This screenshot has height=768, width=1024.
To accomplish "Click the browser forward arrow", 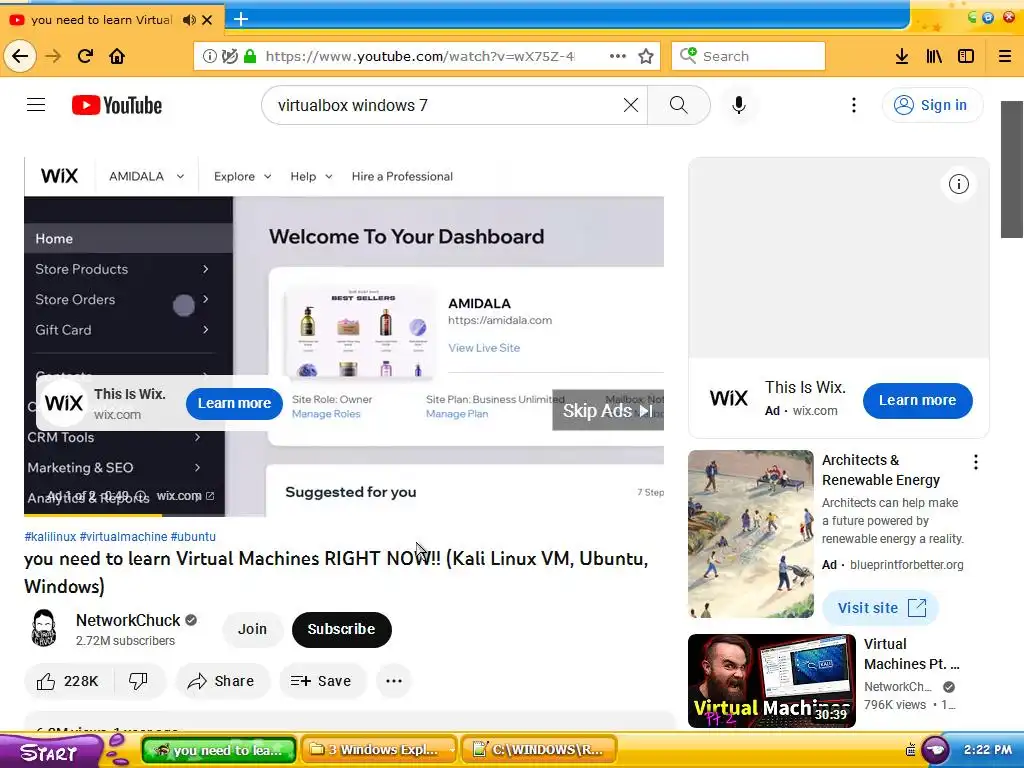I will click(53, 56).
